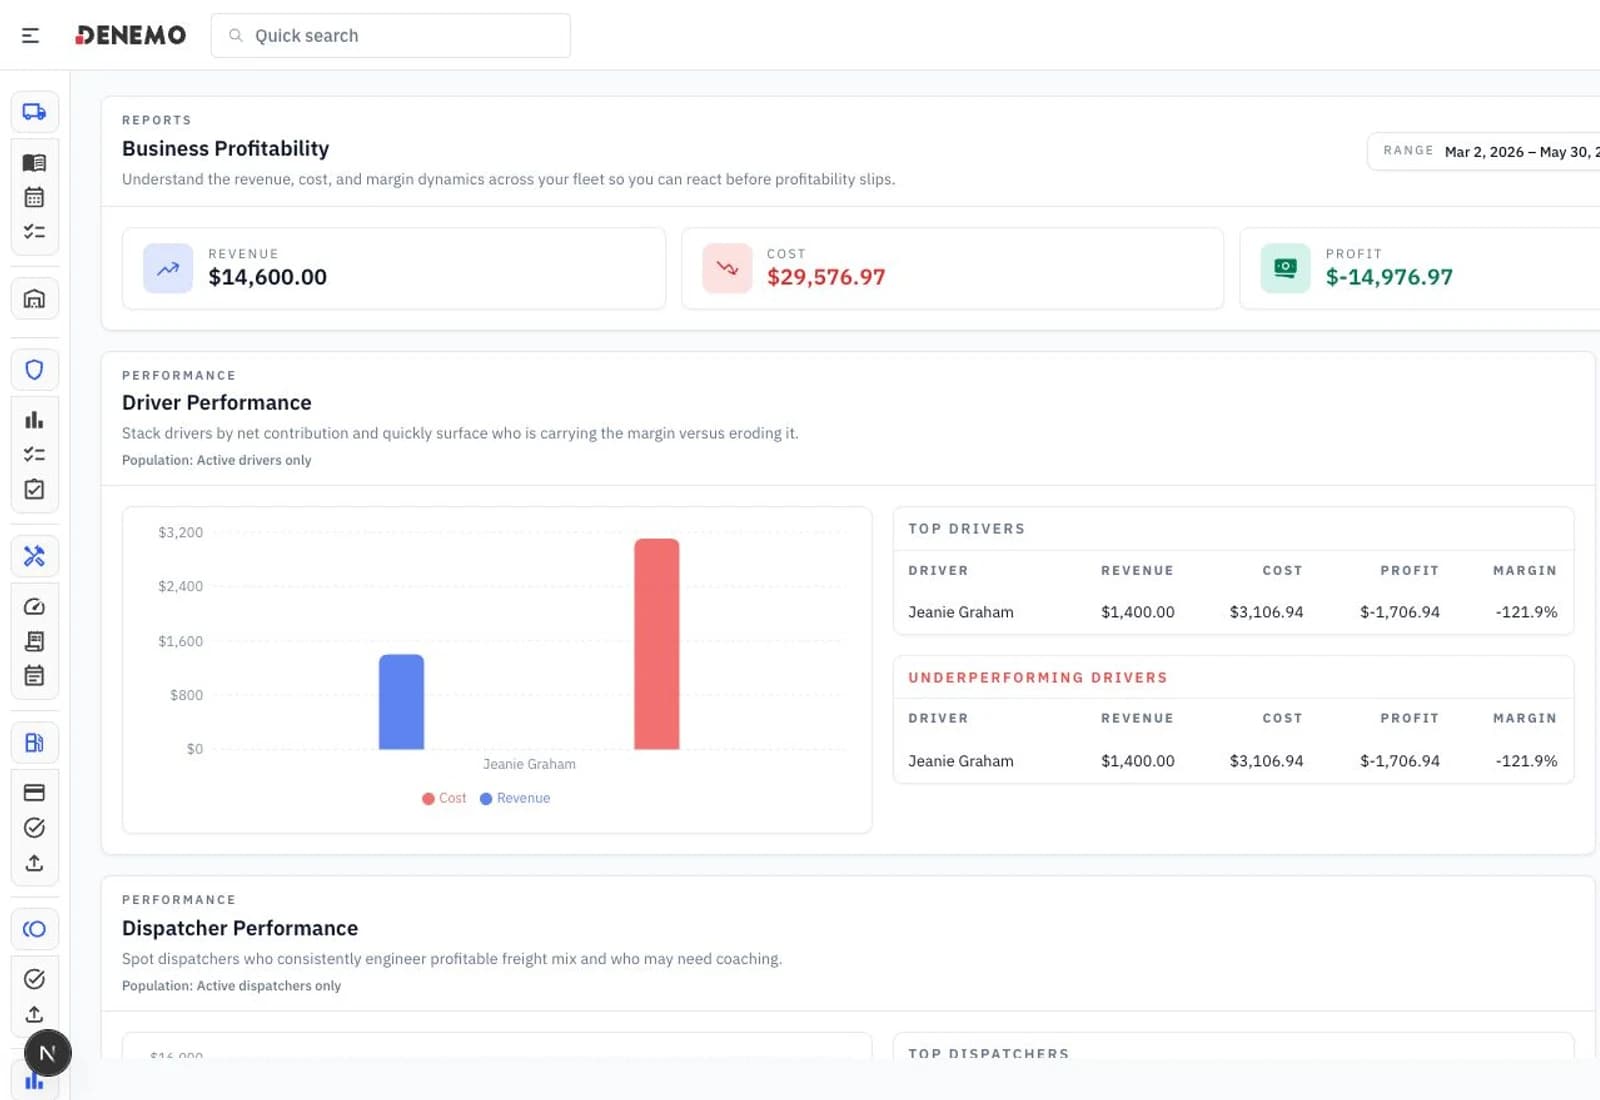This screenshot has width=1600, height=1100.
Task: Toggle the sidebar hamburger menu icon
Action: (x=30, y=36)
